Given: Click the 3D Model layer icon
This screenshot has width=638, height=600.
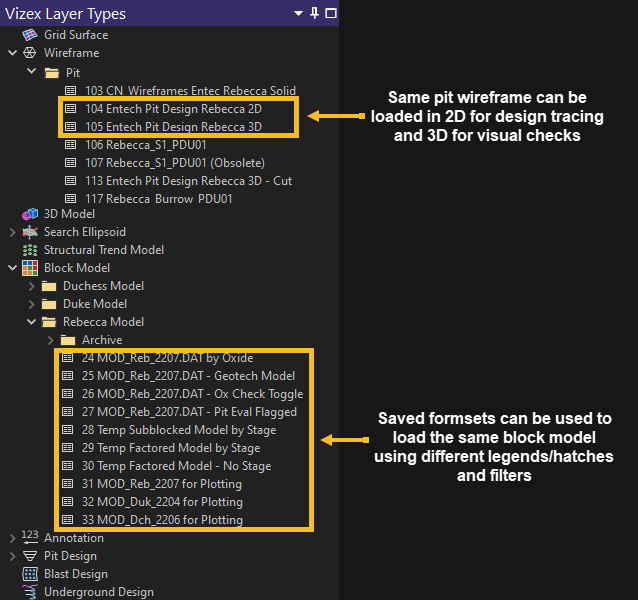Looking at the screenshot, I should pos(29,214).
